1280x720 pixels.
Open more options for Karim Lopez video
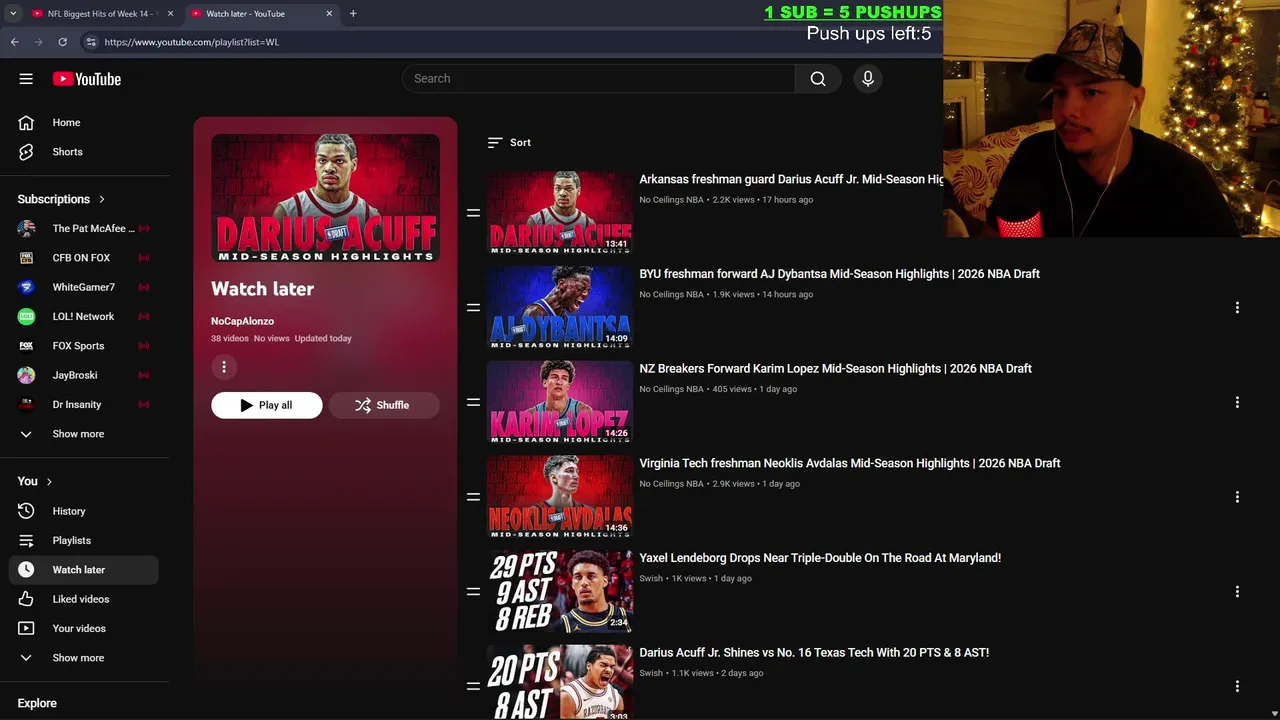pos(1237,402)
